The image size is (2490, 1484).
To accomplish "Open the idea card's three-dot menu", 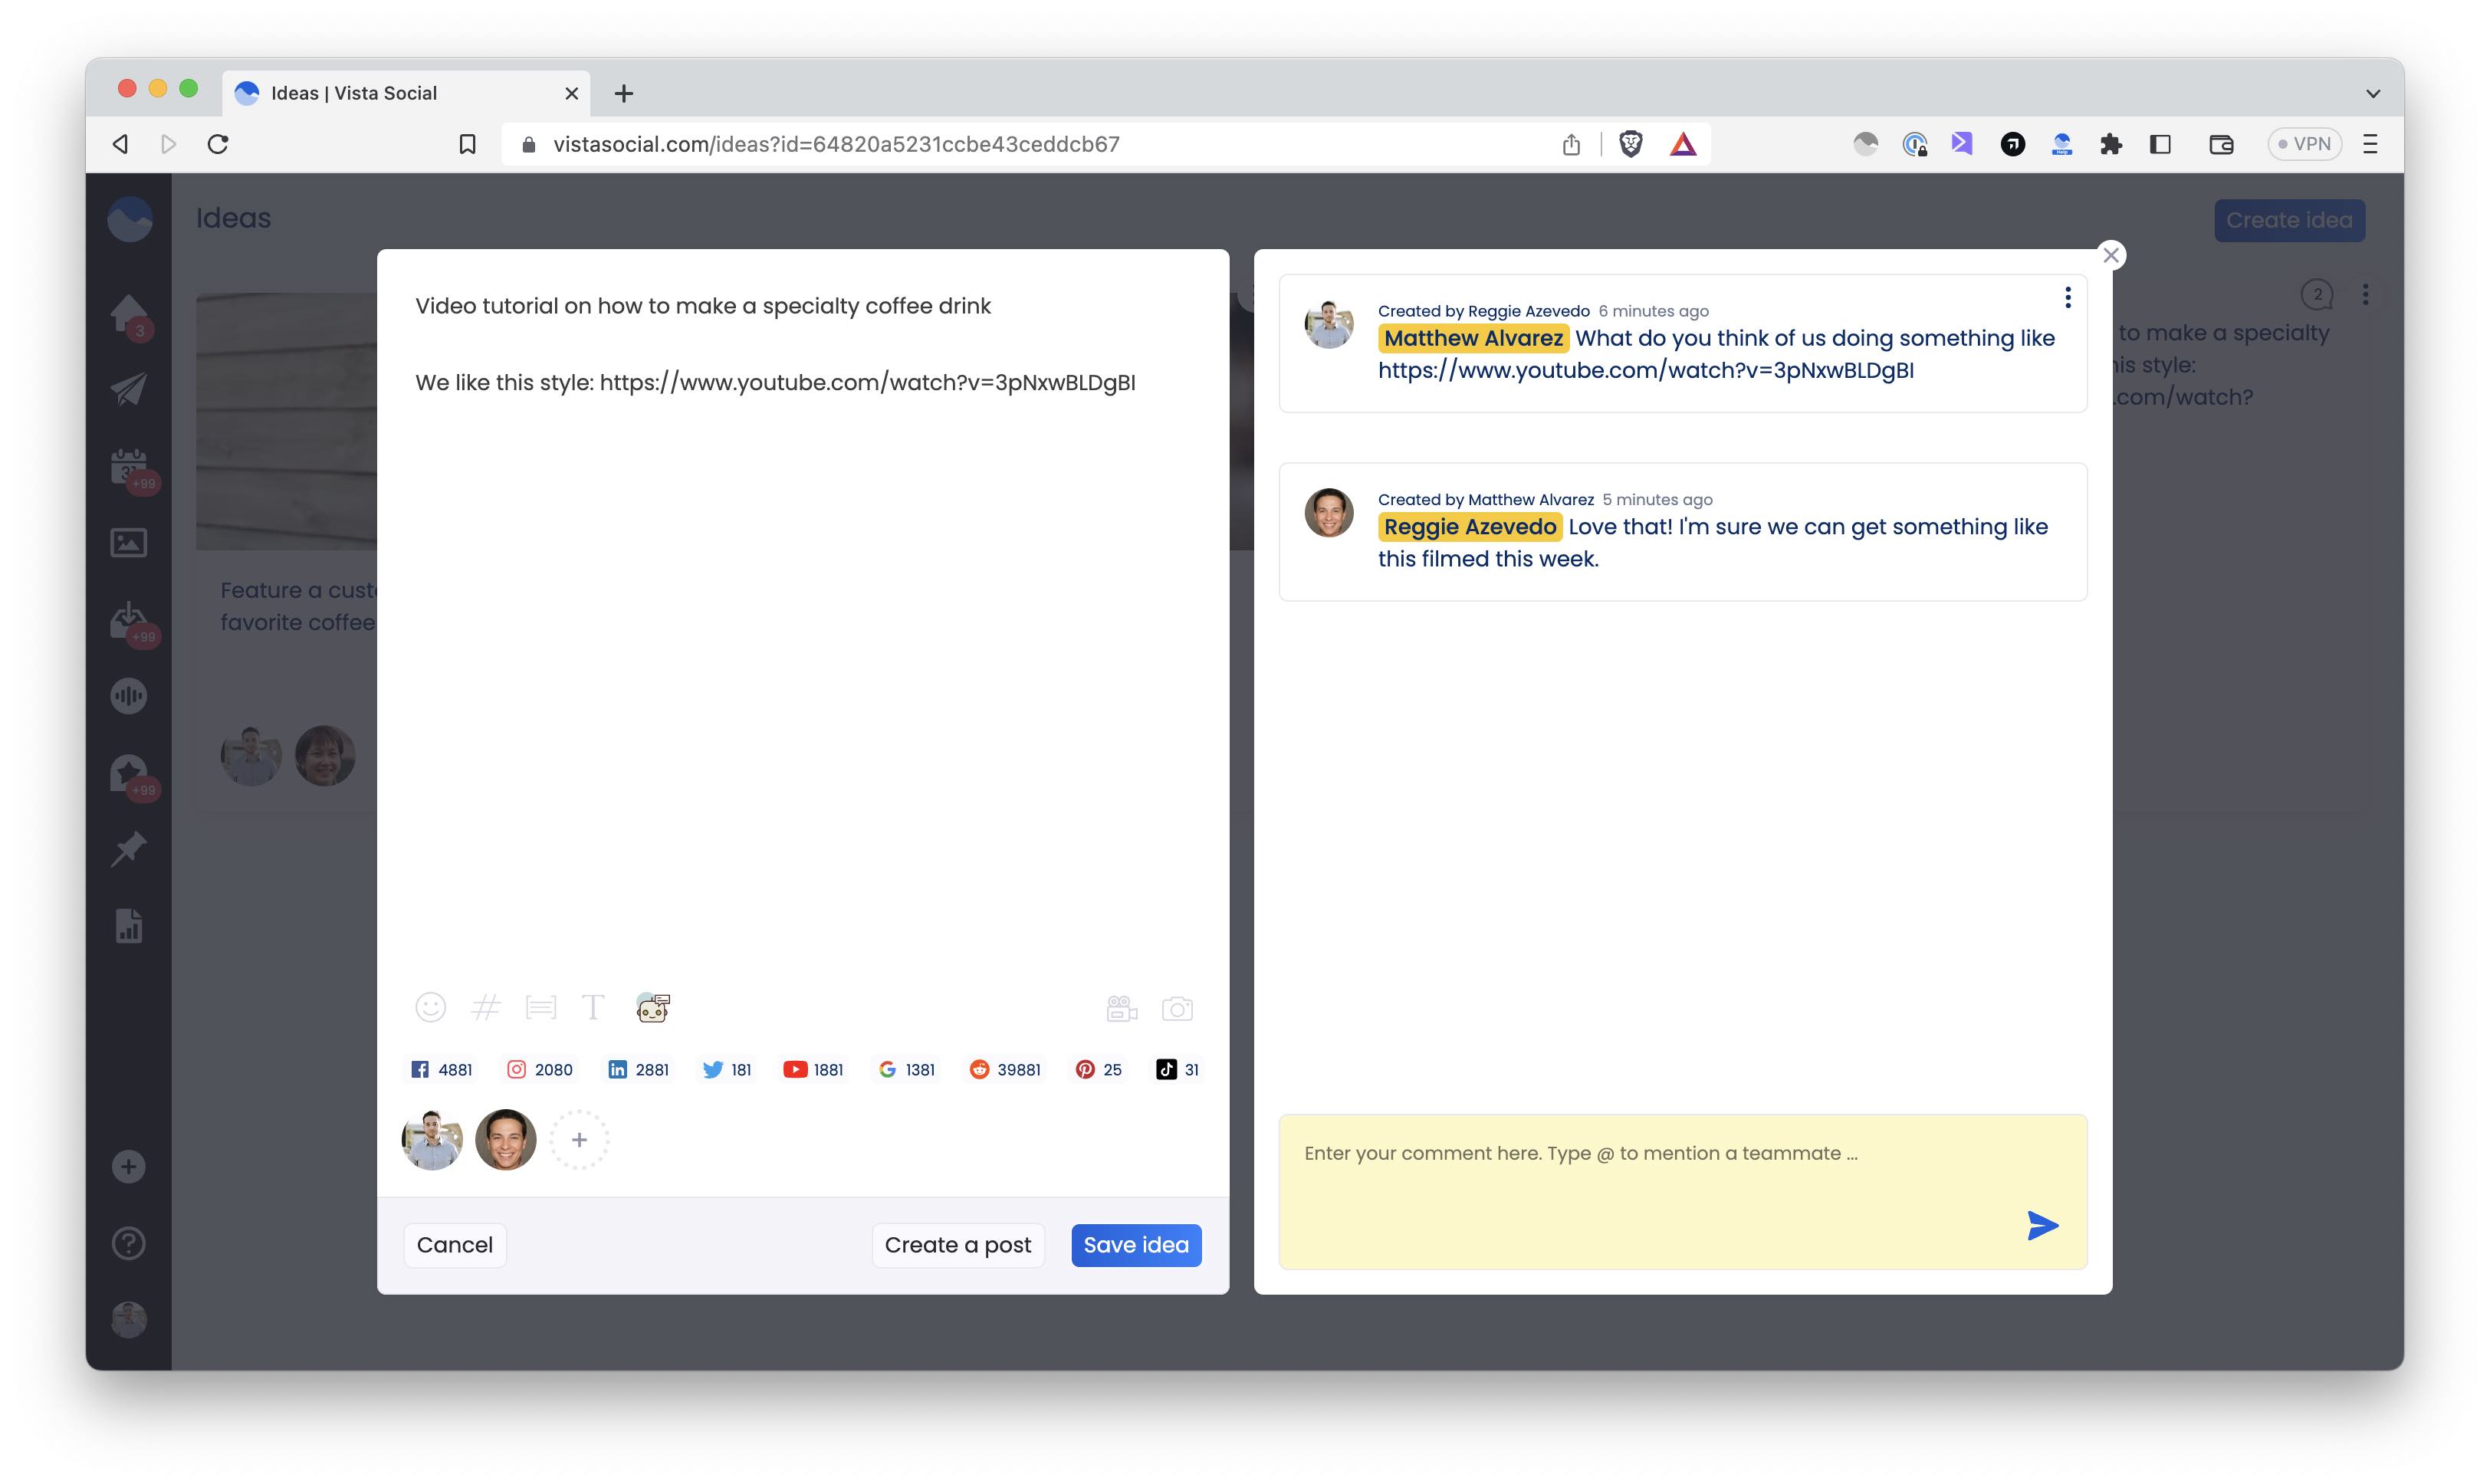I will pyautogui.click(x=2366, y=293).
